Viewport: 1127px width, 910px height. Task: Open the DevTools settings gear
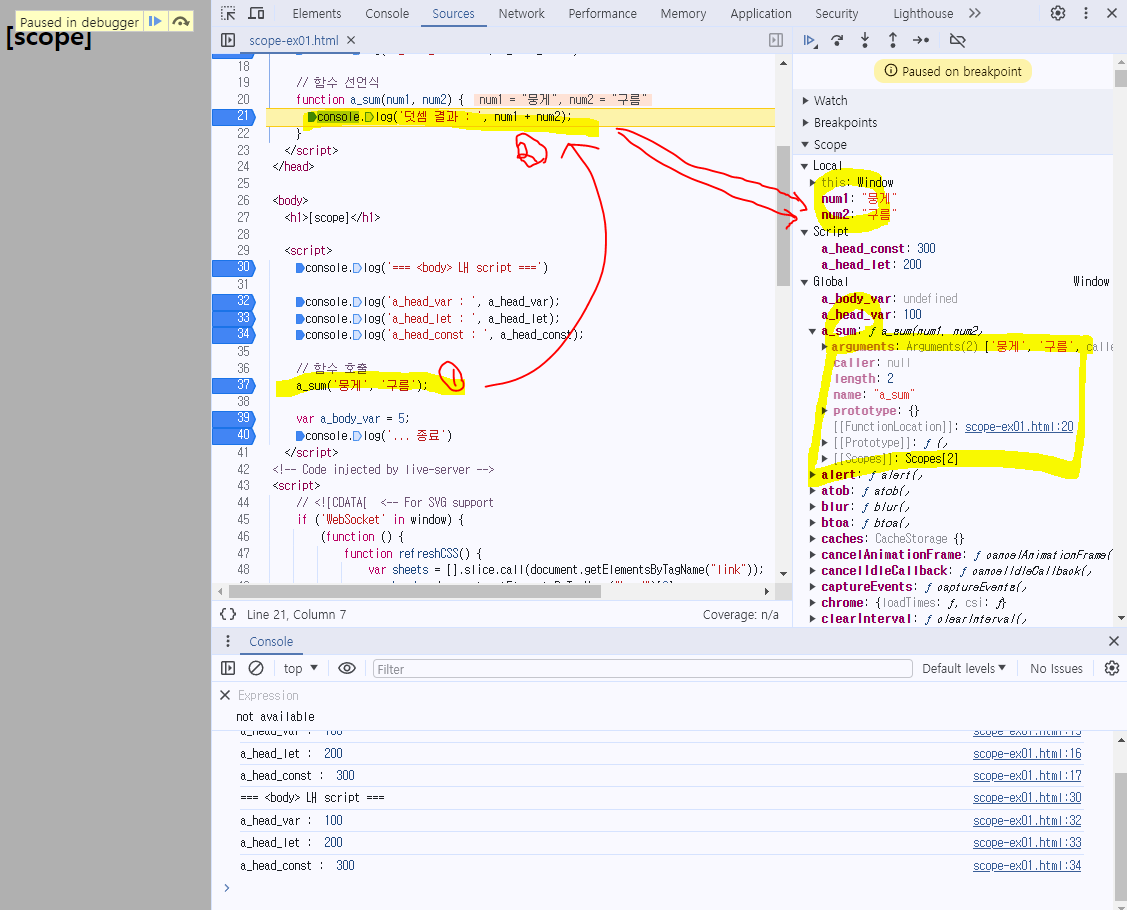[x=1058, y=13]
